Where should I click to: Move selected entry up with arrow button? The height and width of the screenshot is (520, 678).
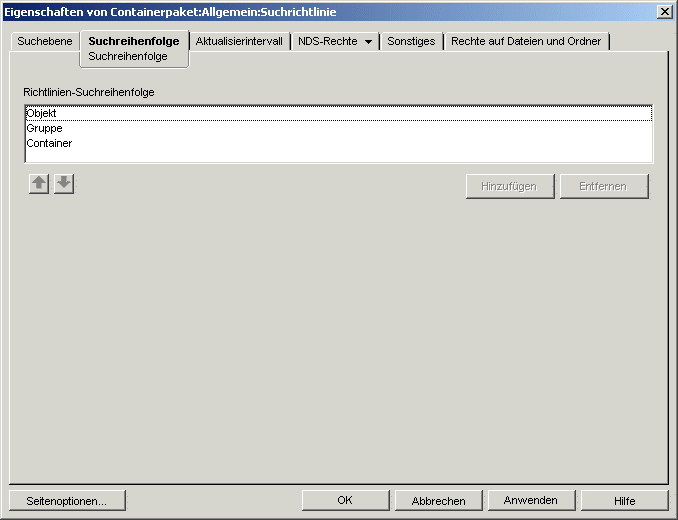[39, 184]
